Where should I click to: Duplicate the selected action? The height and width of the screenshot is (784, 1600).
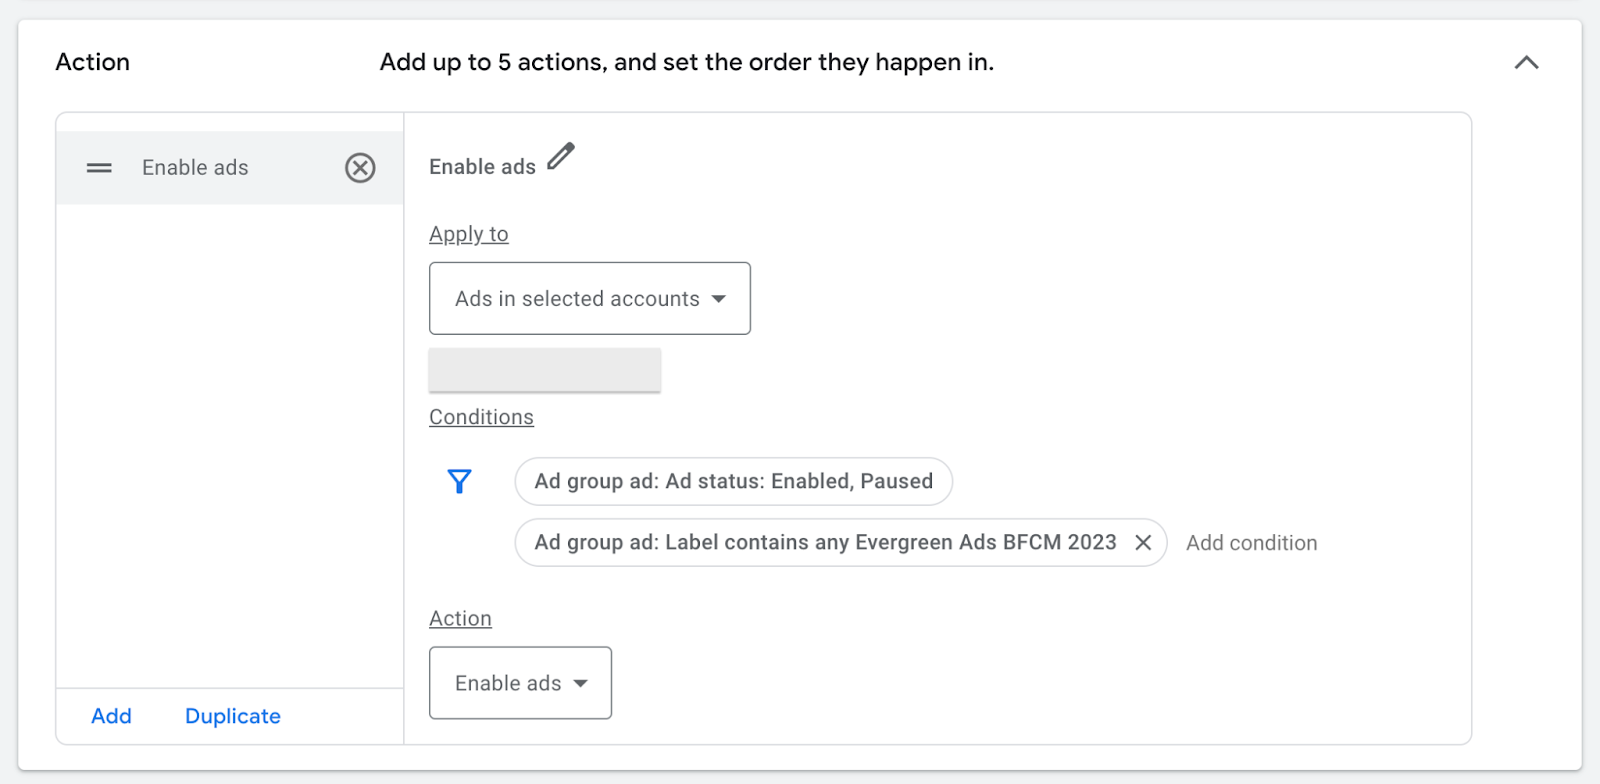233,716
